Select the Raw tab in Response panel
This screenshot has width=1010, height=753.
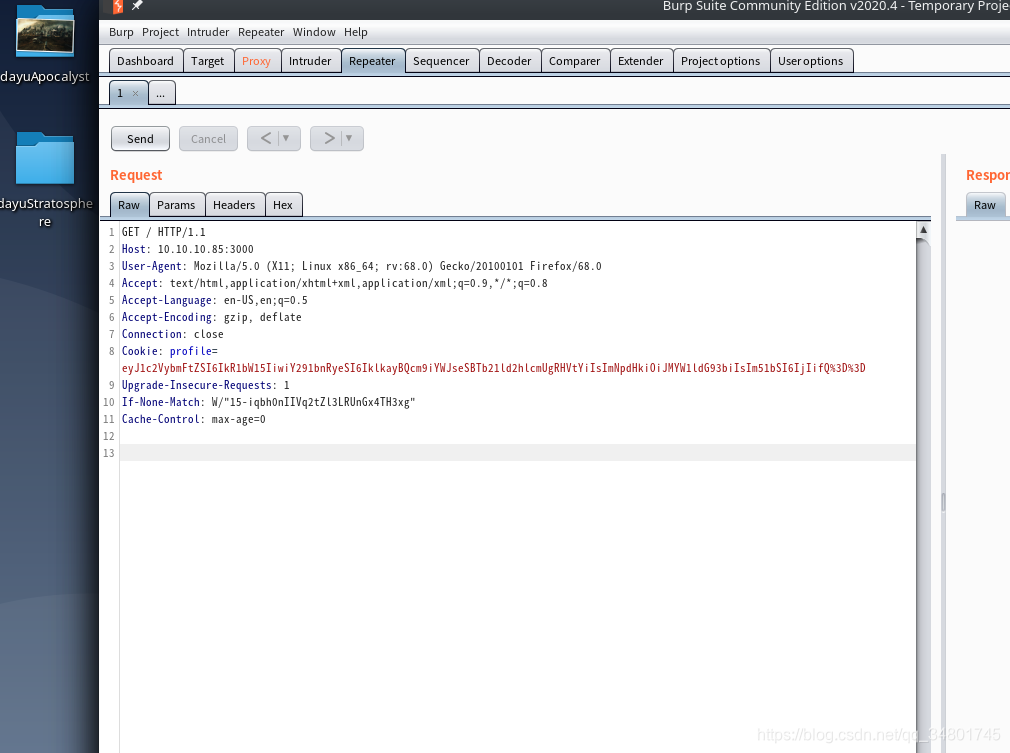click(984, 205)
